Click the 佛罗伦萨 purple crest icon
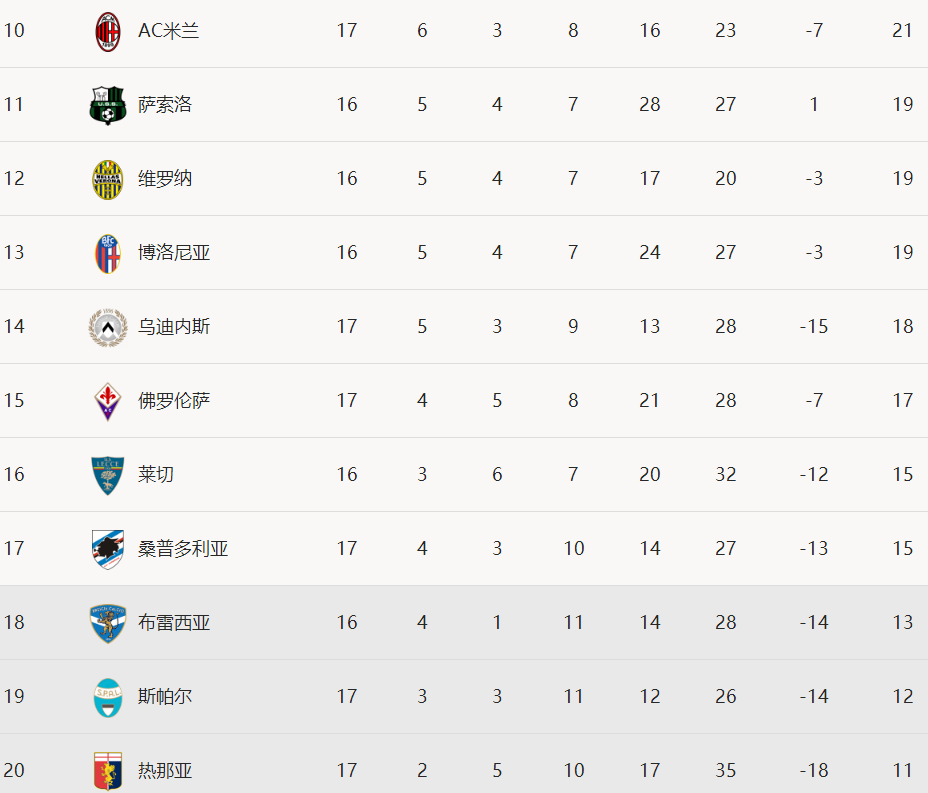Screen dimensions: 928x793 tap(107, 401)
